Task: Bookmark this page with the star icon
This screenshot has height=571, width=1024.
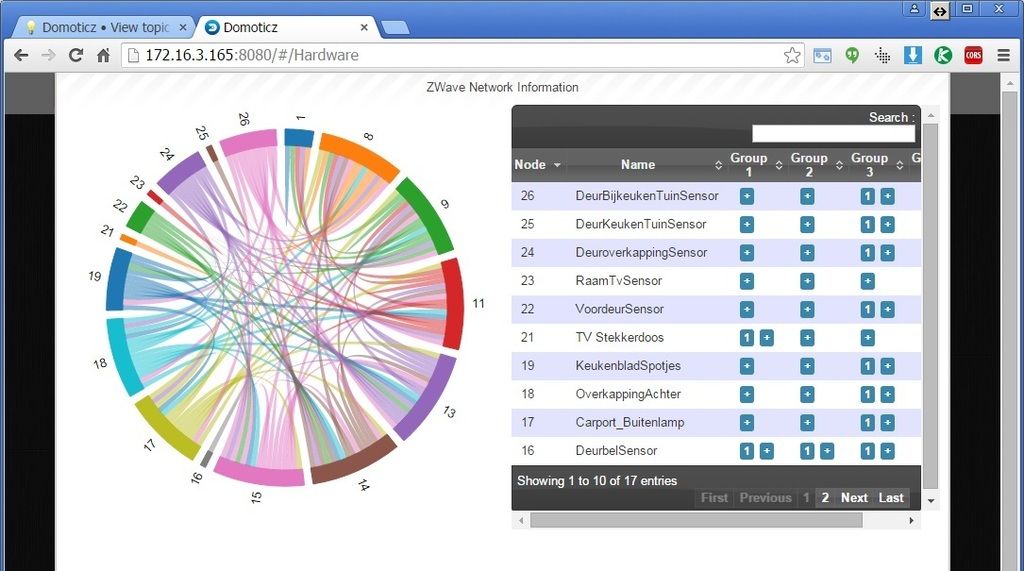Action: tap(792, 56)
